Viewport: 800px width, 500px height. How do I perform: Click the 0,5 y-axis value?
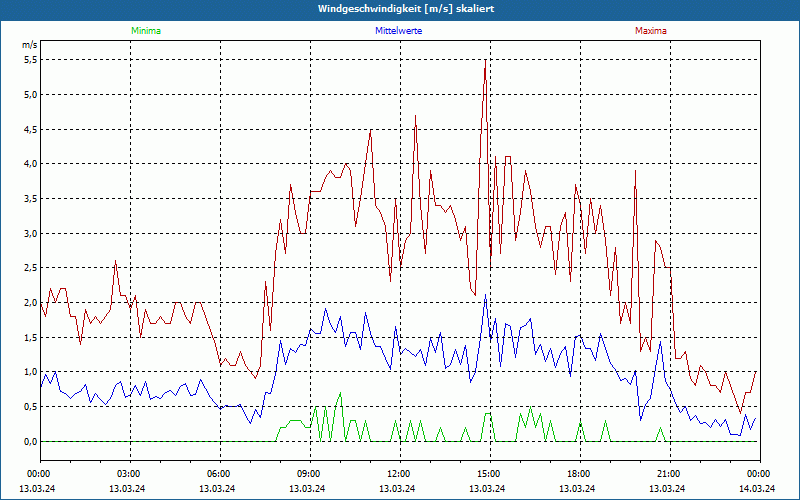(x=31, y=407)
